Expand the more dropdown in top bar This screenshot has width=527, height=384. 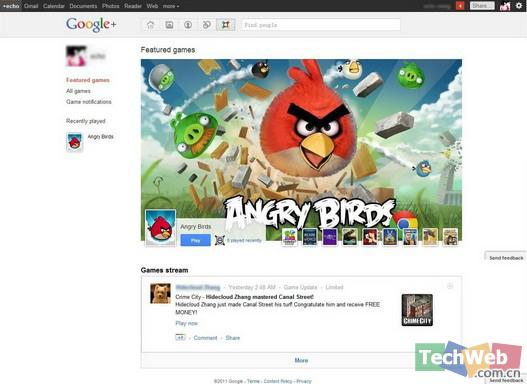[171, 6]
